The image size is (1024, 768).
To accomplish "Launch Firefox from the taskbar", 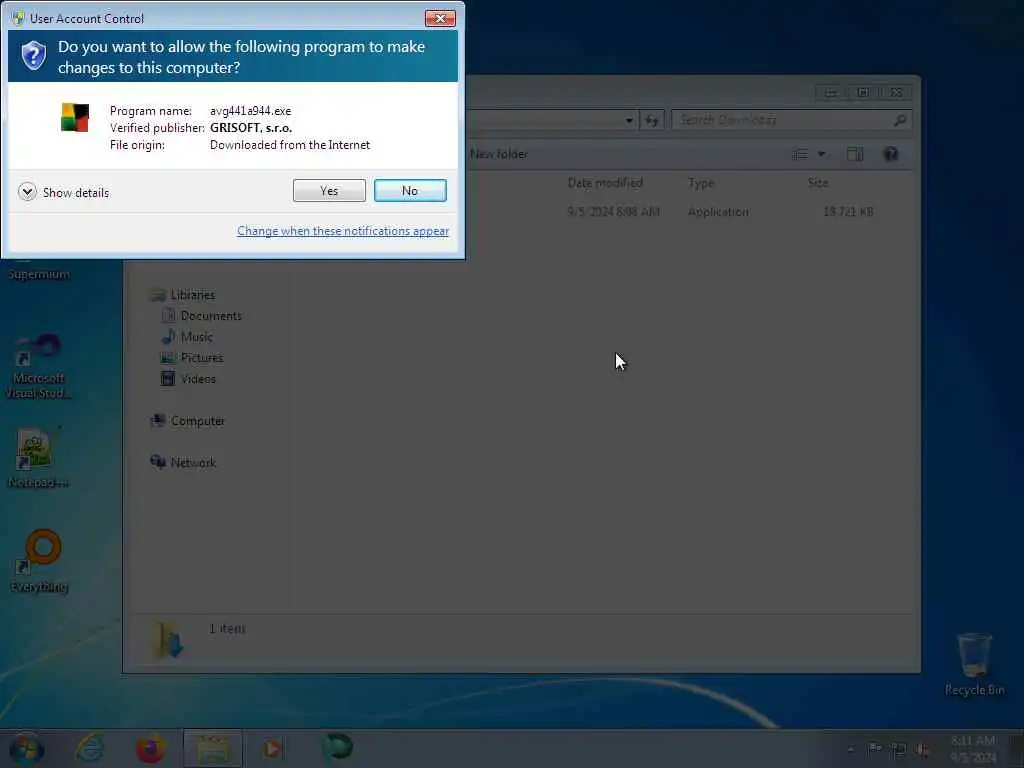I will pyautogui.click(x=150, y=748).
